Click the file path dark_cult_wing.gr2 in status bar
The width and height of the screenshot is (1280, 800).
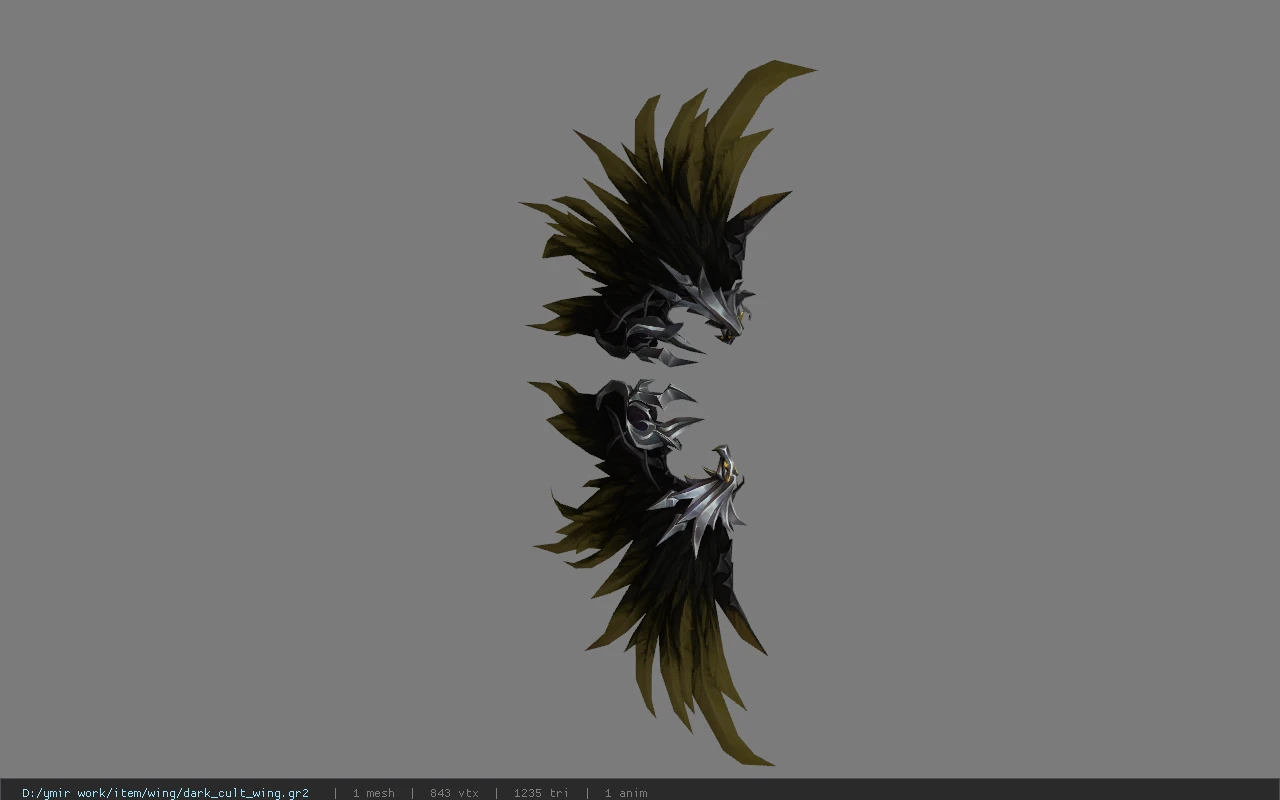click(x=165, y=793)
